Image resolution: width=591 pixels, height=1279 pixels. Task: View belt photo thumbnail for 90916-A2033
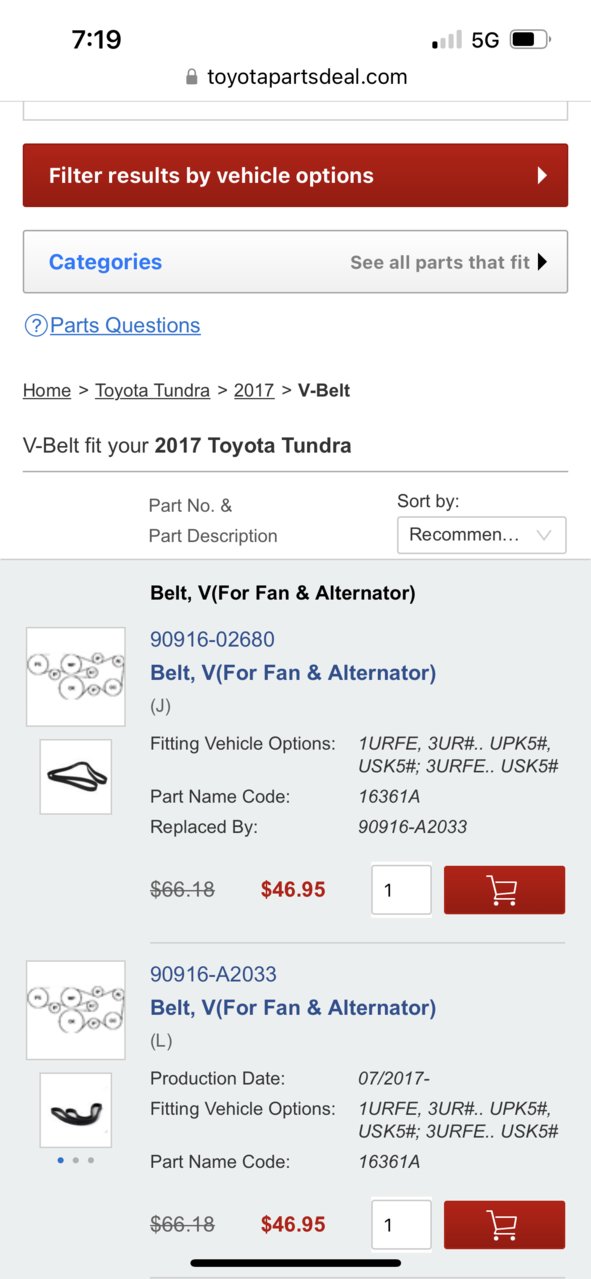76,1110
